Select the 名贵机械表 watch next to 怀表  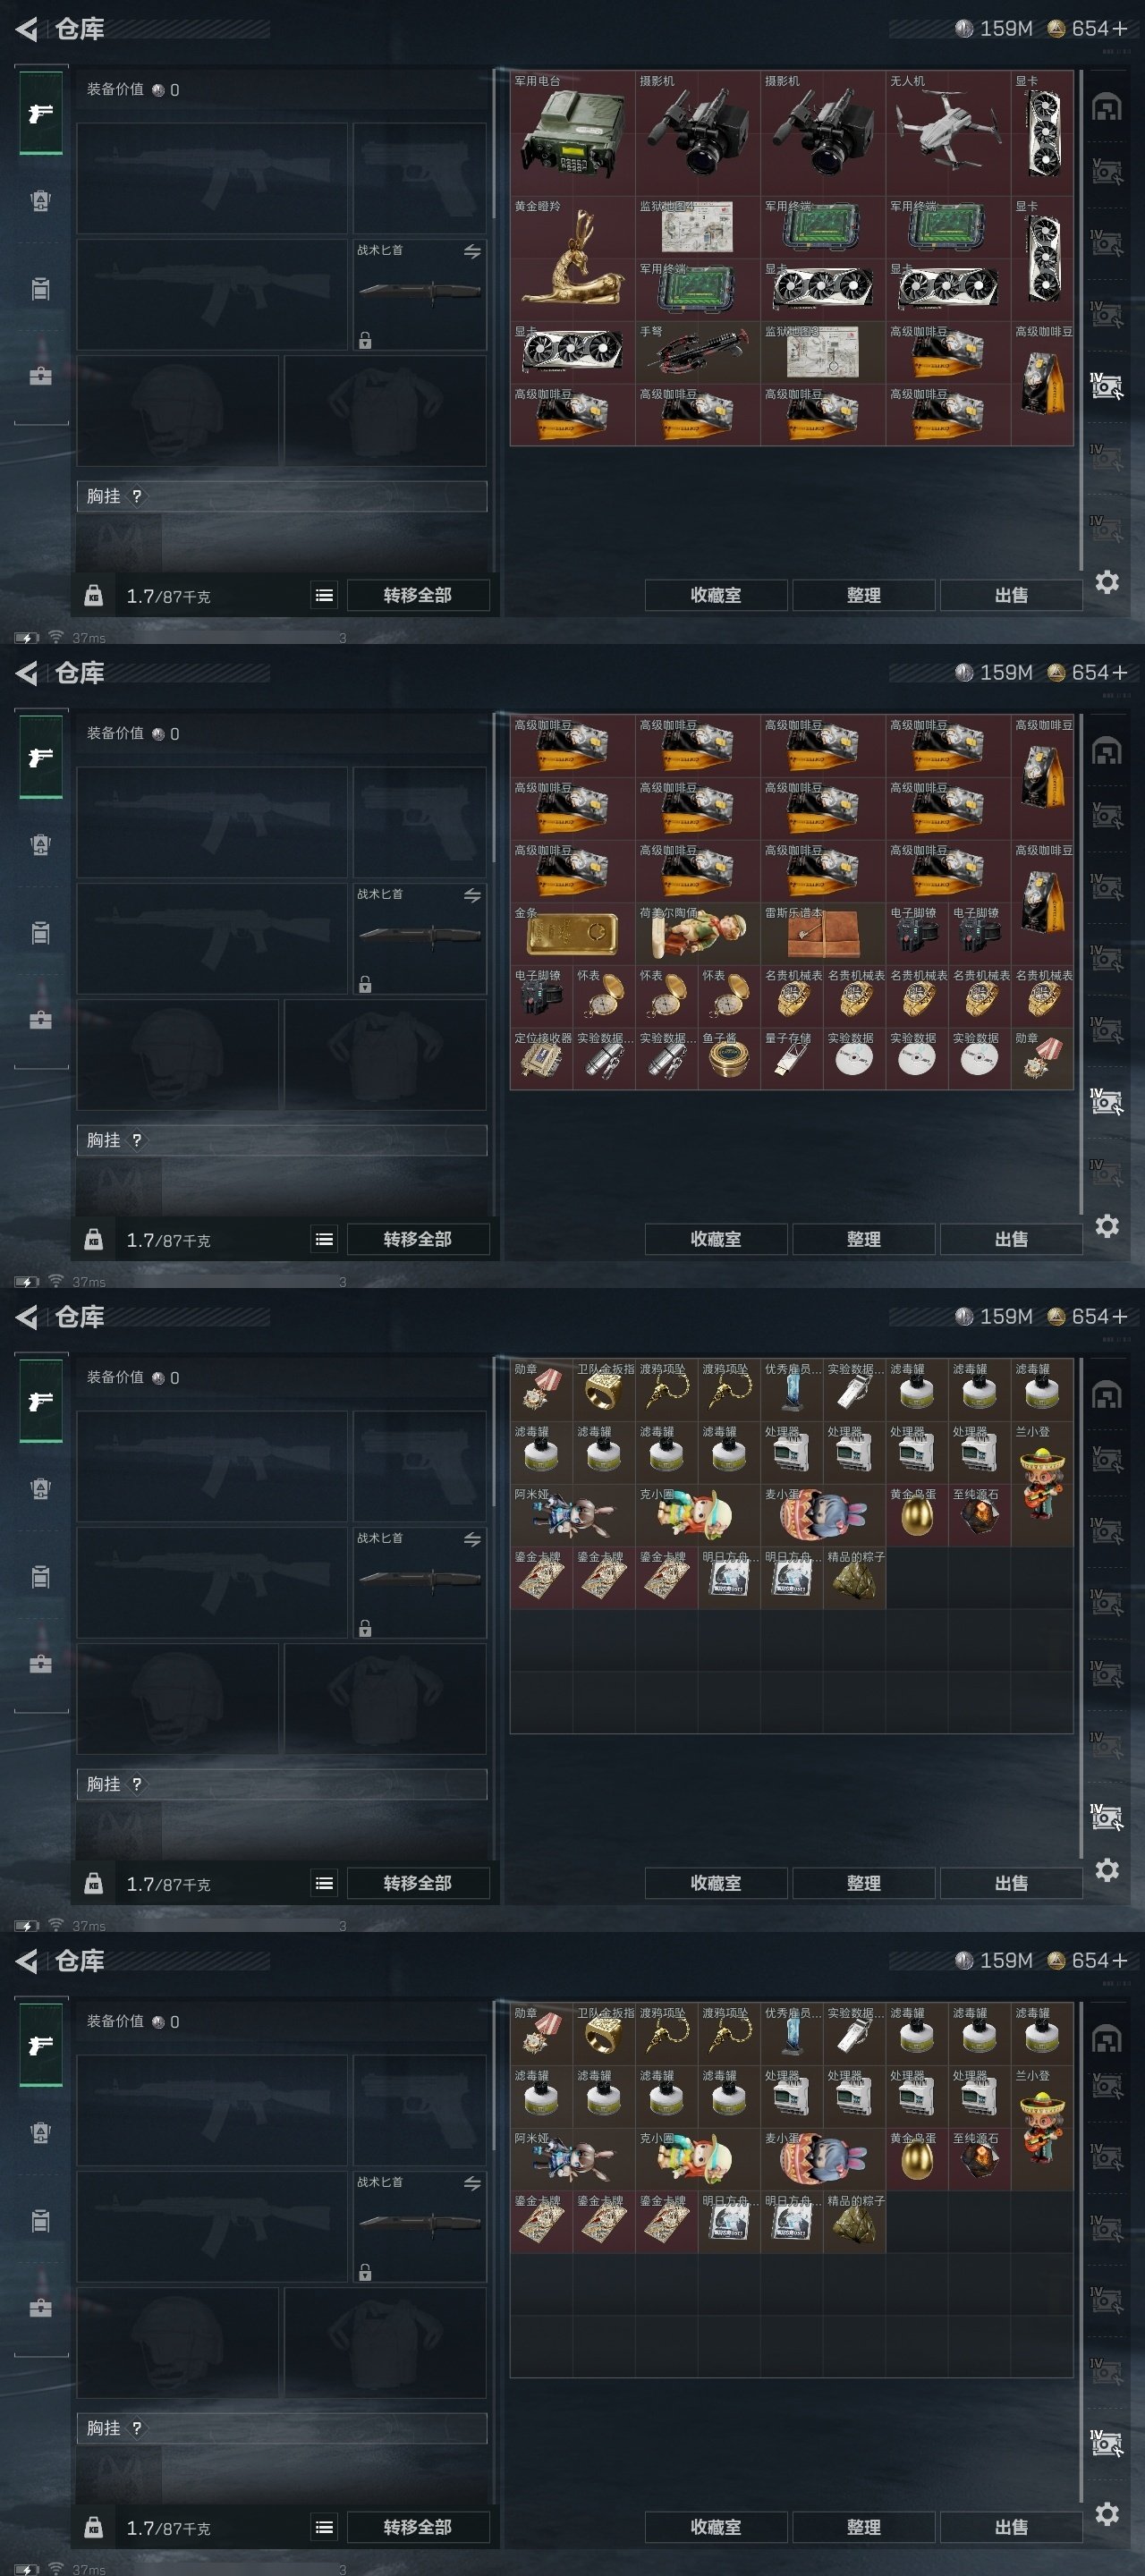pos(792,995)
